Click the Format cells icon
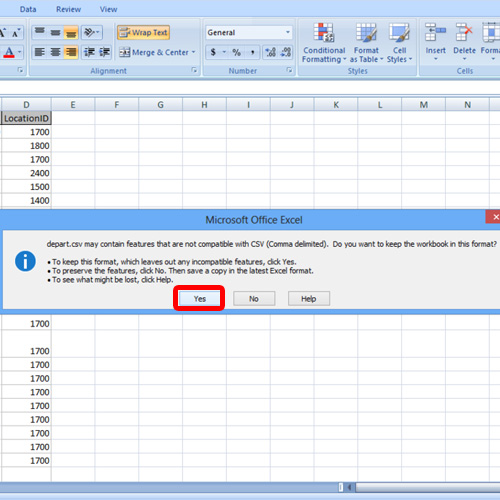Image resolution: width=500 pixels, height=500 pixels. [x=491, y=32]
